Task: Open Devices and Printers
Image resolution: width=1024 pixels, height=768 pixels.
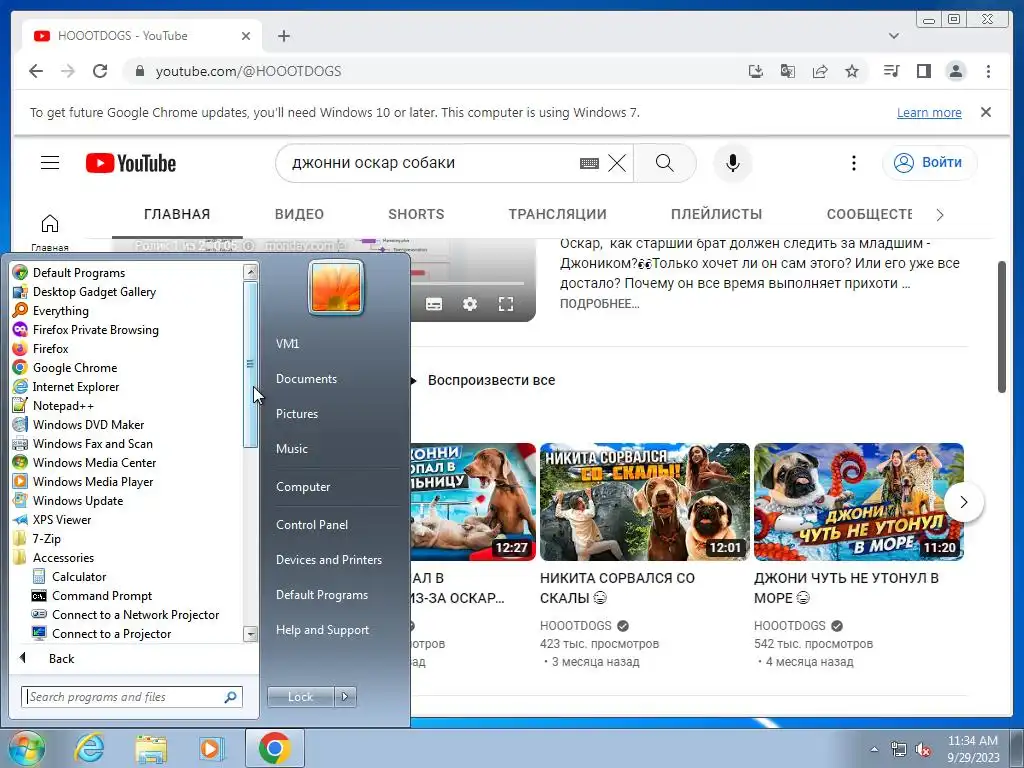Action: (x=328, y=560)
